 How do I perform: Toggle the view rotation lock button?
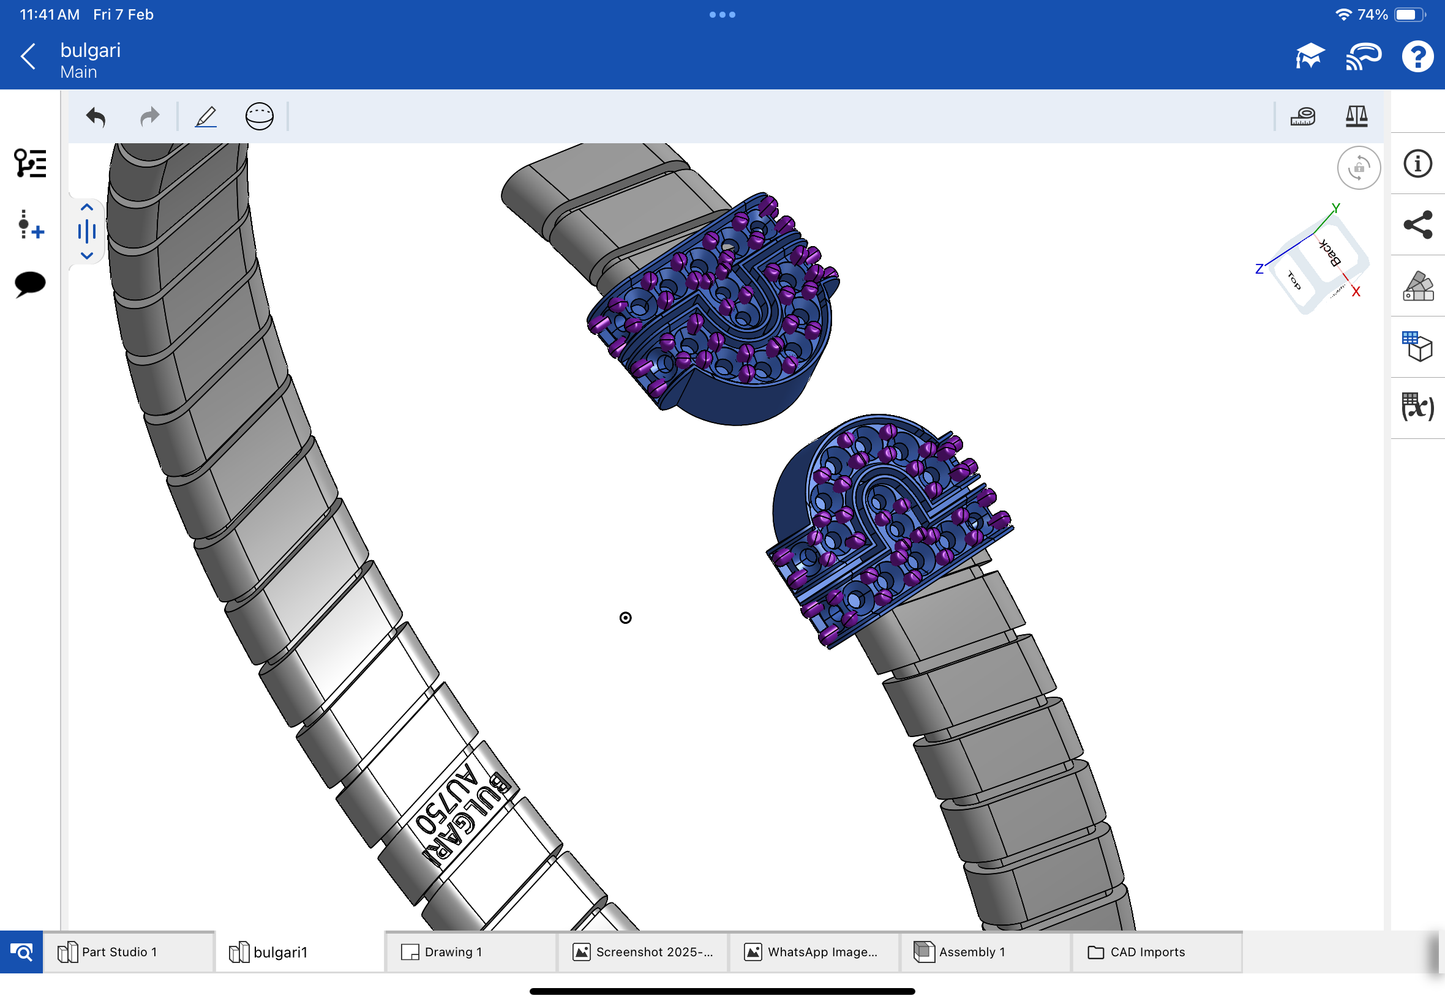click(x=1358, y=168)
